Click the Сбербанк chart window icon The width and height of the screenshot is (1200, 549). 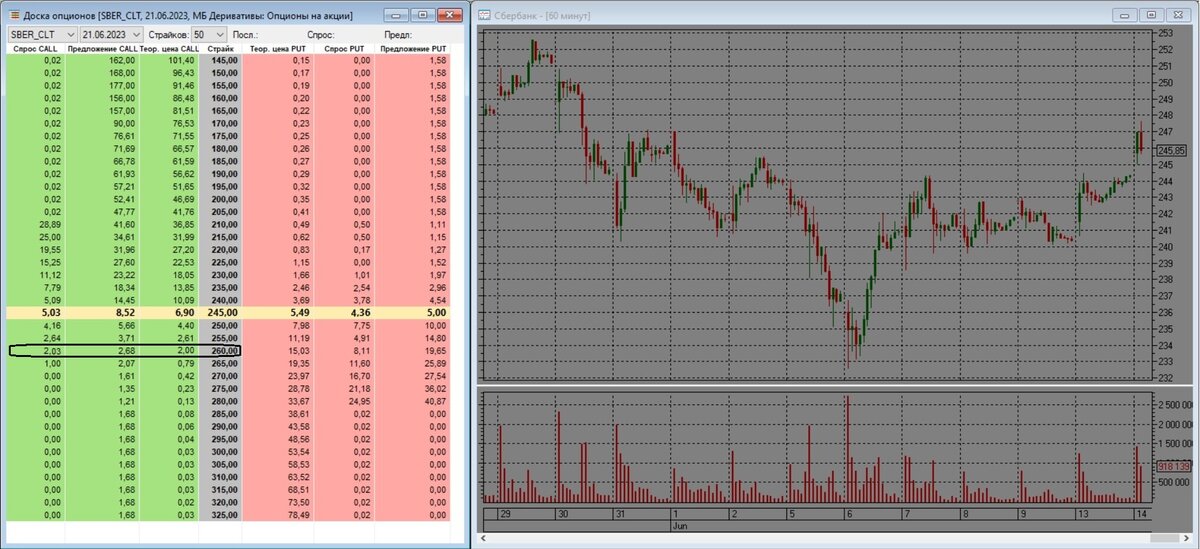(485, 15)
